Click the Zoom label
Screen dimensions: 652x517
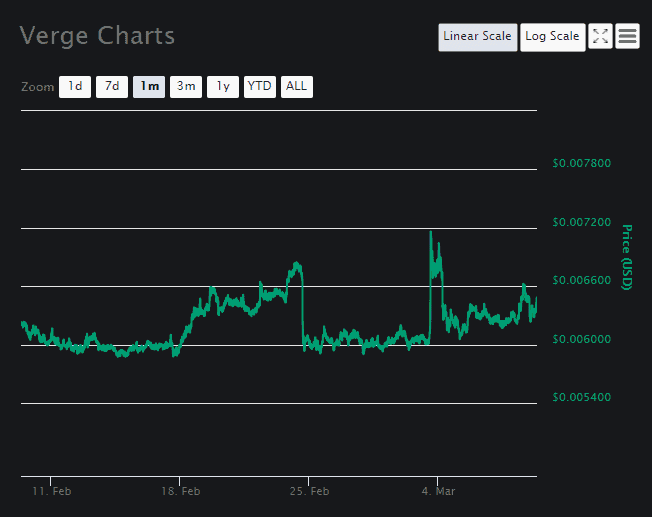click(x=38, y=87)
